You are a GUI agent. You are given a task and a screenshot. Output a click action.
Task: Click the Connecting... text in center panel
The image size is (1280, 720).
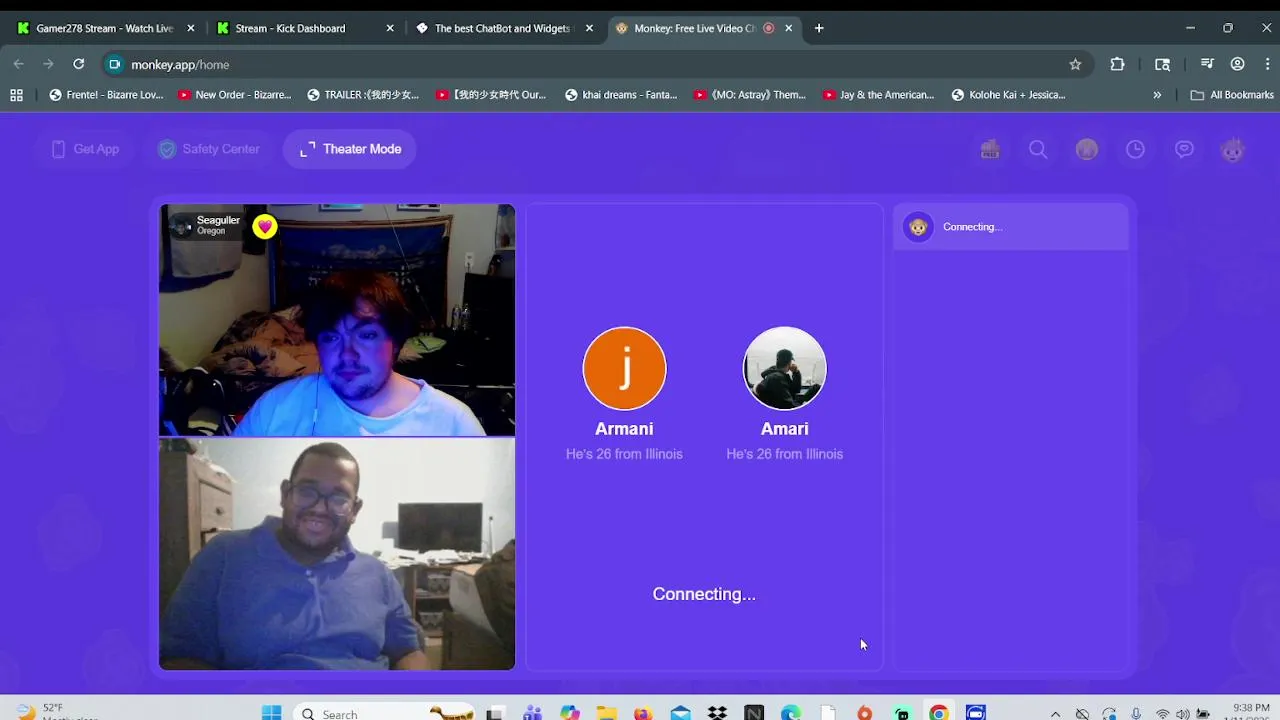[x=704, y=594]
